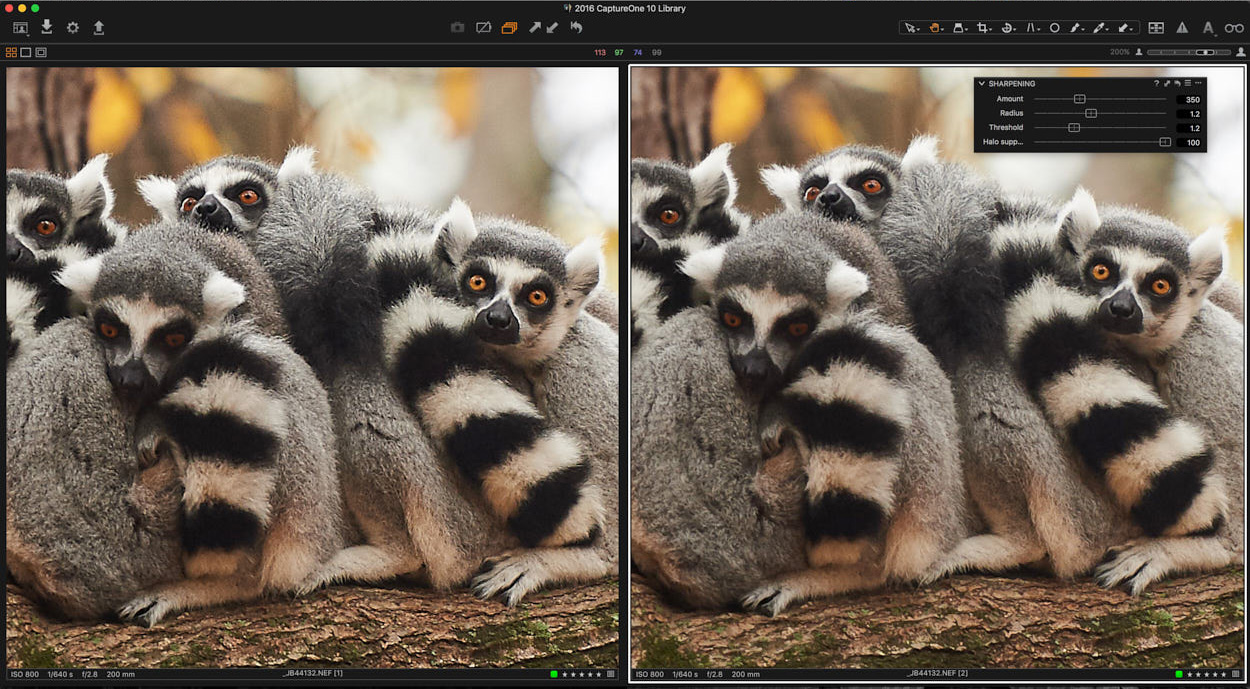Select the Crop tool in the cursor toolbar
Image resolution: width=1250 pixels, height=689 pixels.
coord(981,28)
